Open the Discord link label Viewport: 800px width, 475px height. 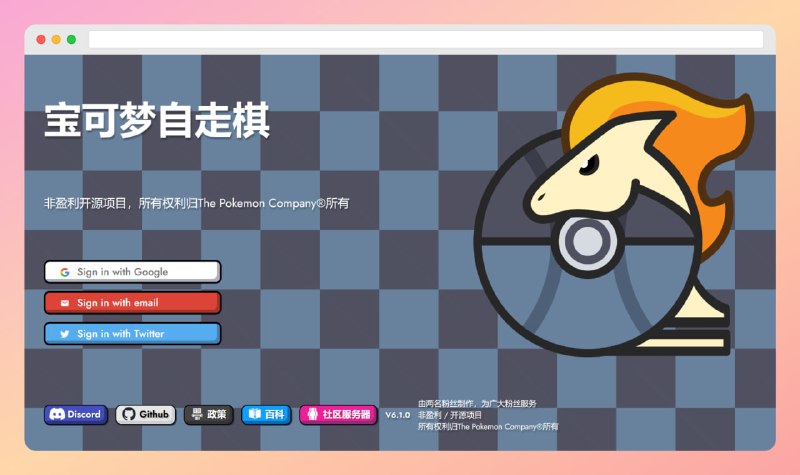click(x=85, y=414)
